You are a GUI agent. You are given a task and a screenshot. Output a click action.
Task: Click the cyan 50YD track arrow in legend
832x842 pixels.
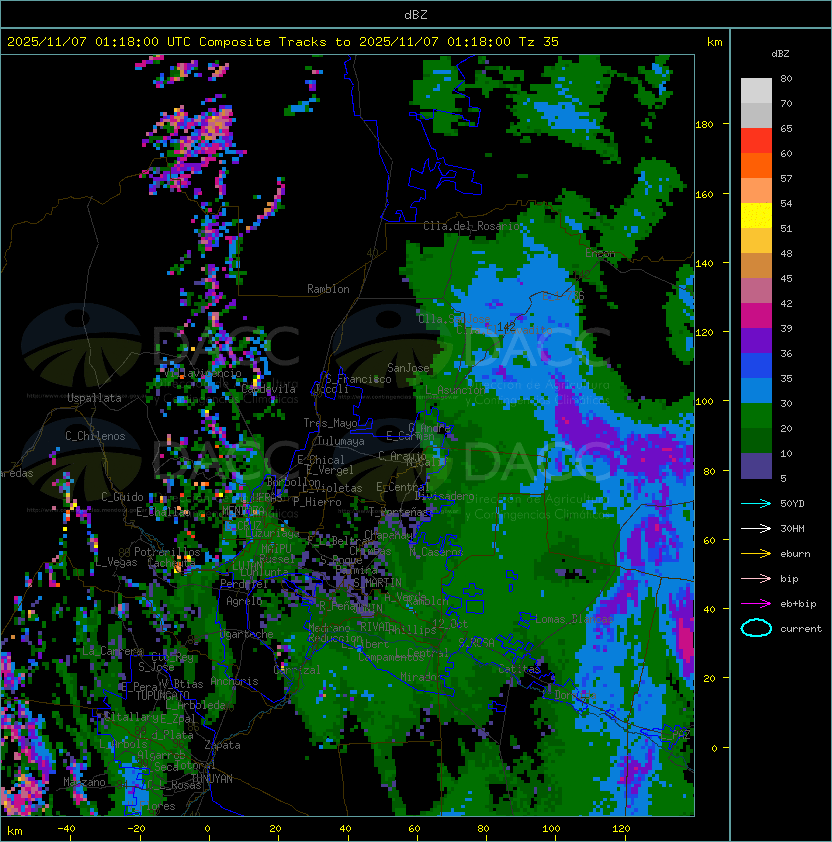coord(756,503)
